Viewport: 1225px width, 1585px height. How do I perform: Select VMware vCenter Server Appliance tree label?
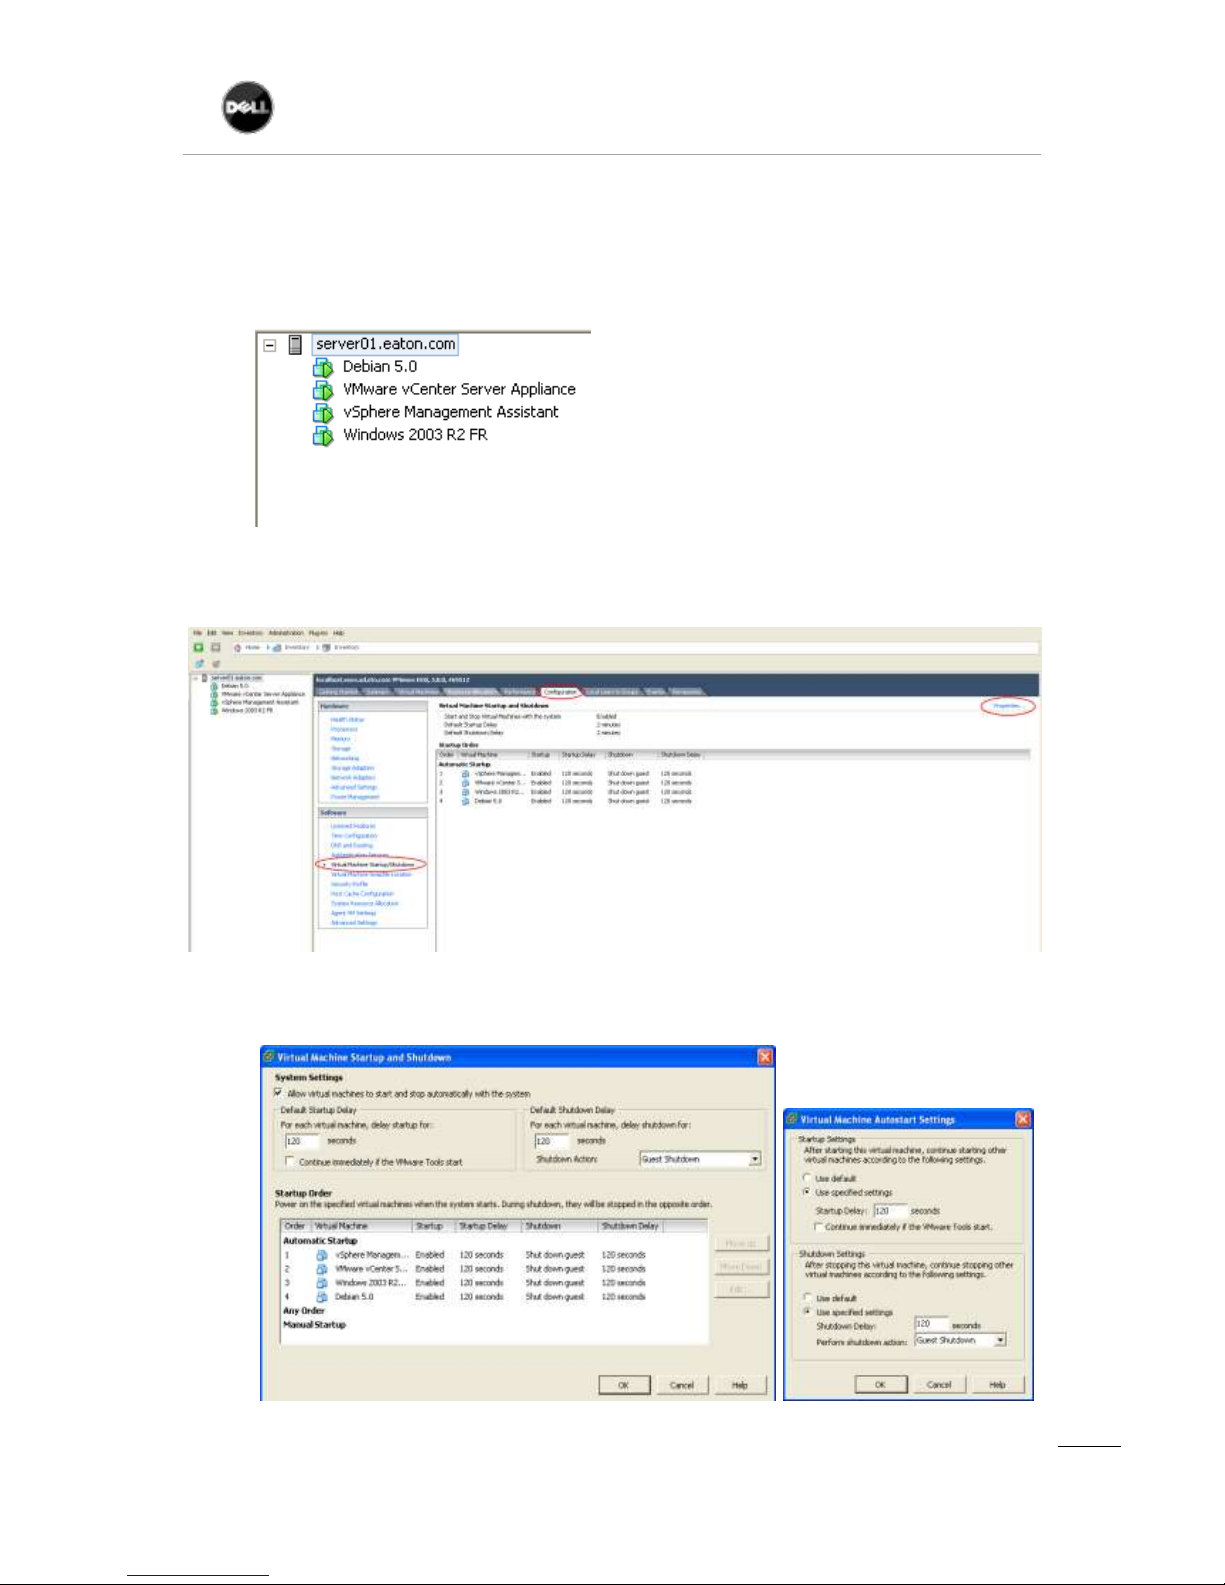coord(459,389)
